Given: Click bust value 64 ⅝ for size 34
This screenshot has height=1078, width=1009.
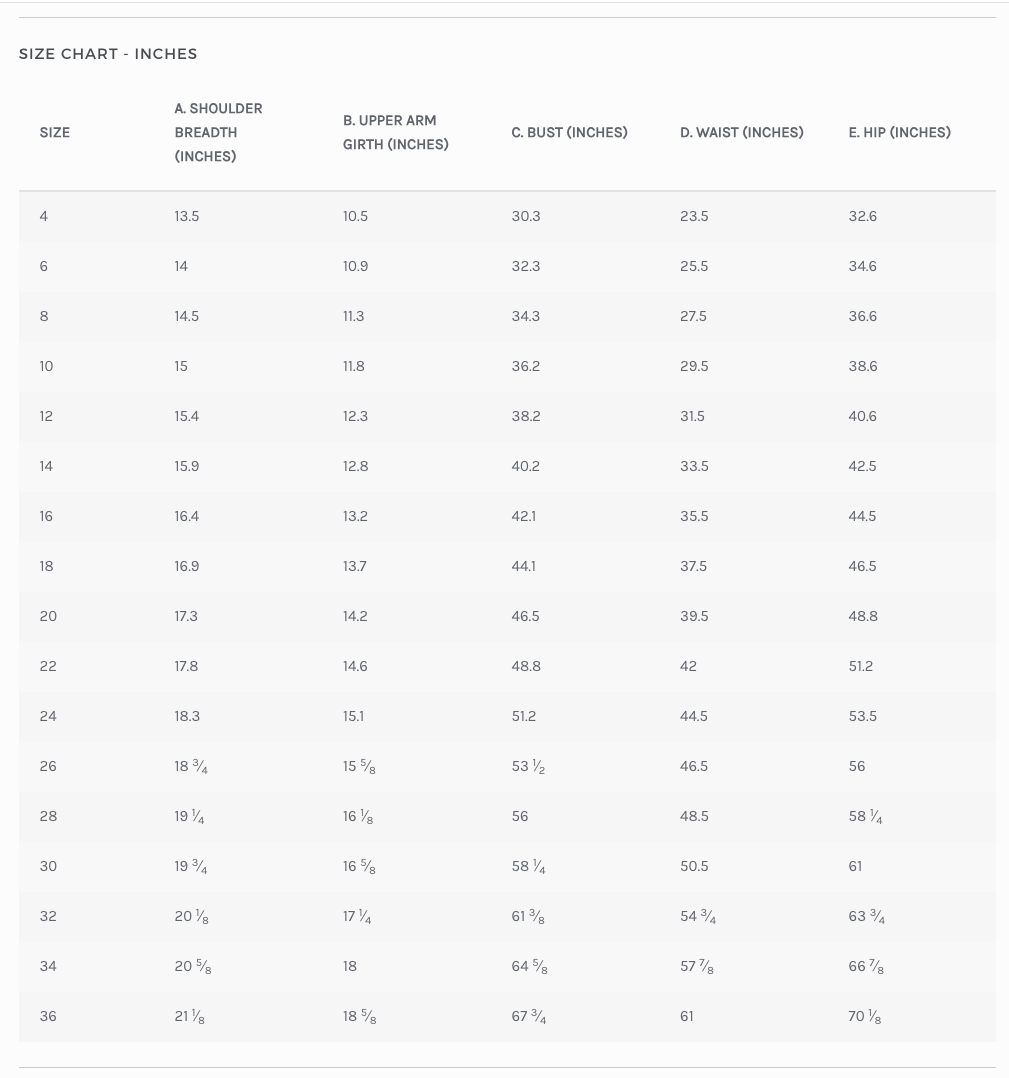Looking at the screenshot, I should 529,967.
